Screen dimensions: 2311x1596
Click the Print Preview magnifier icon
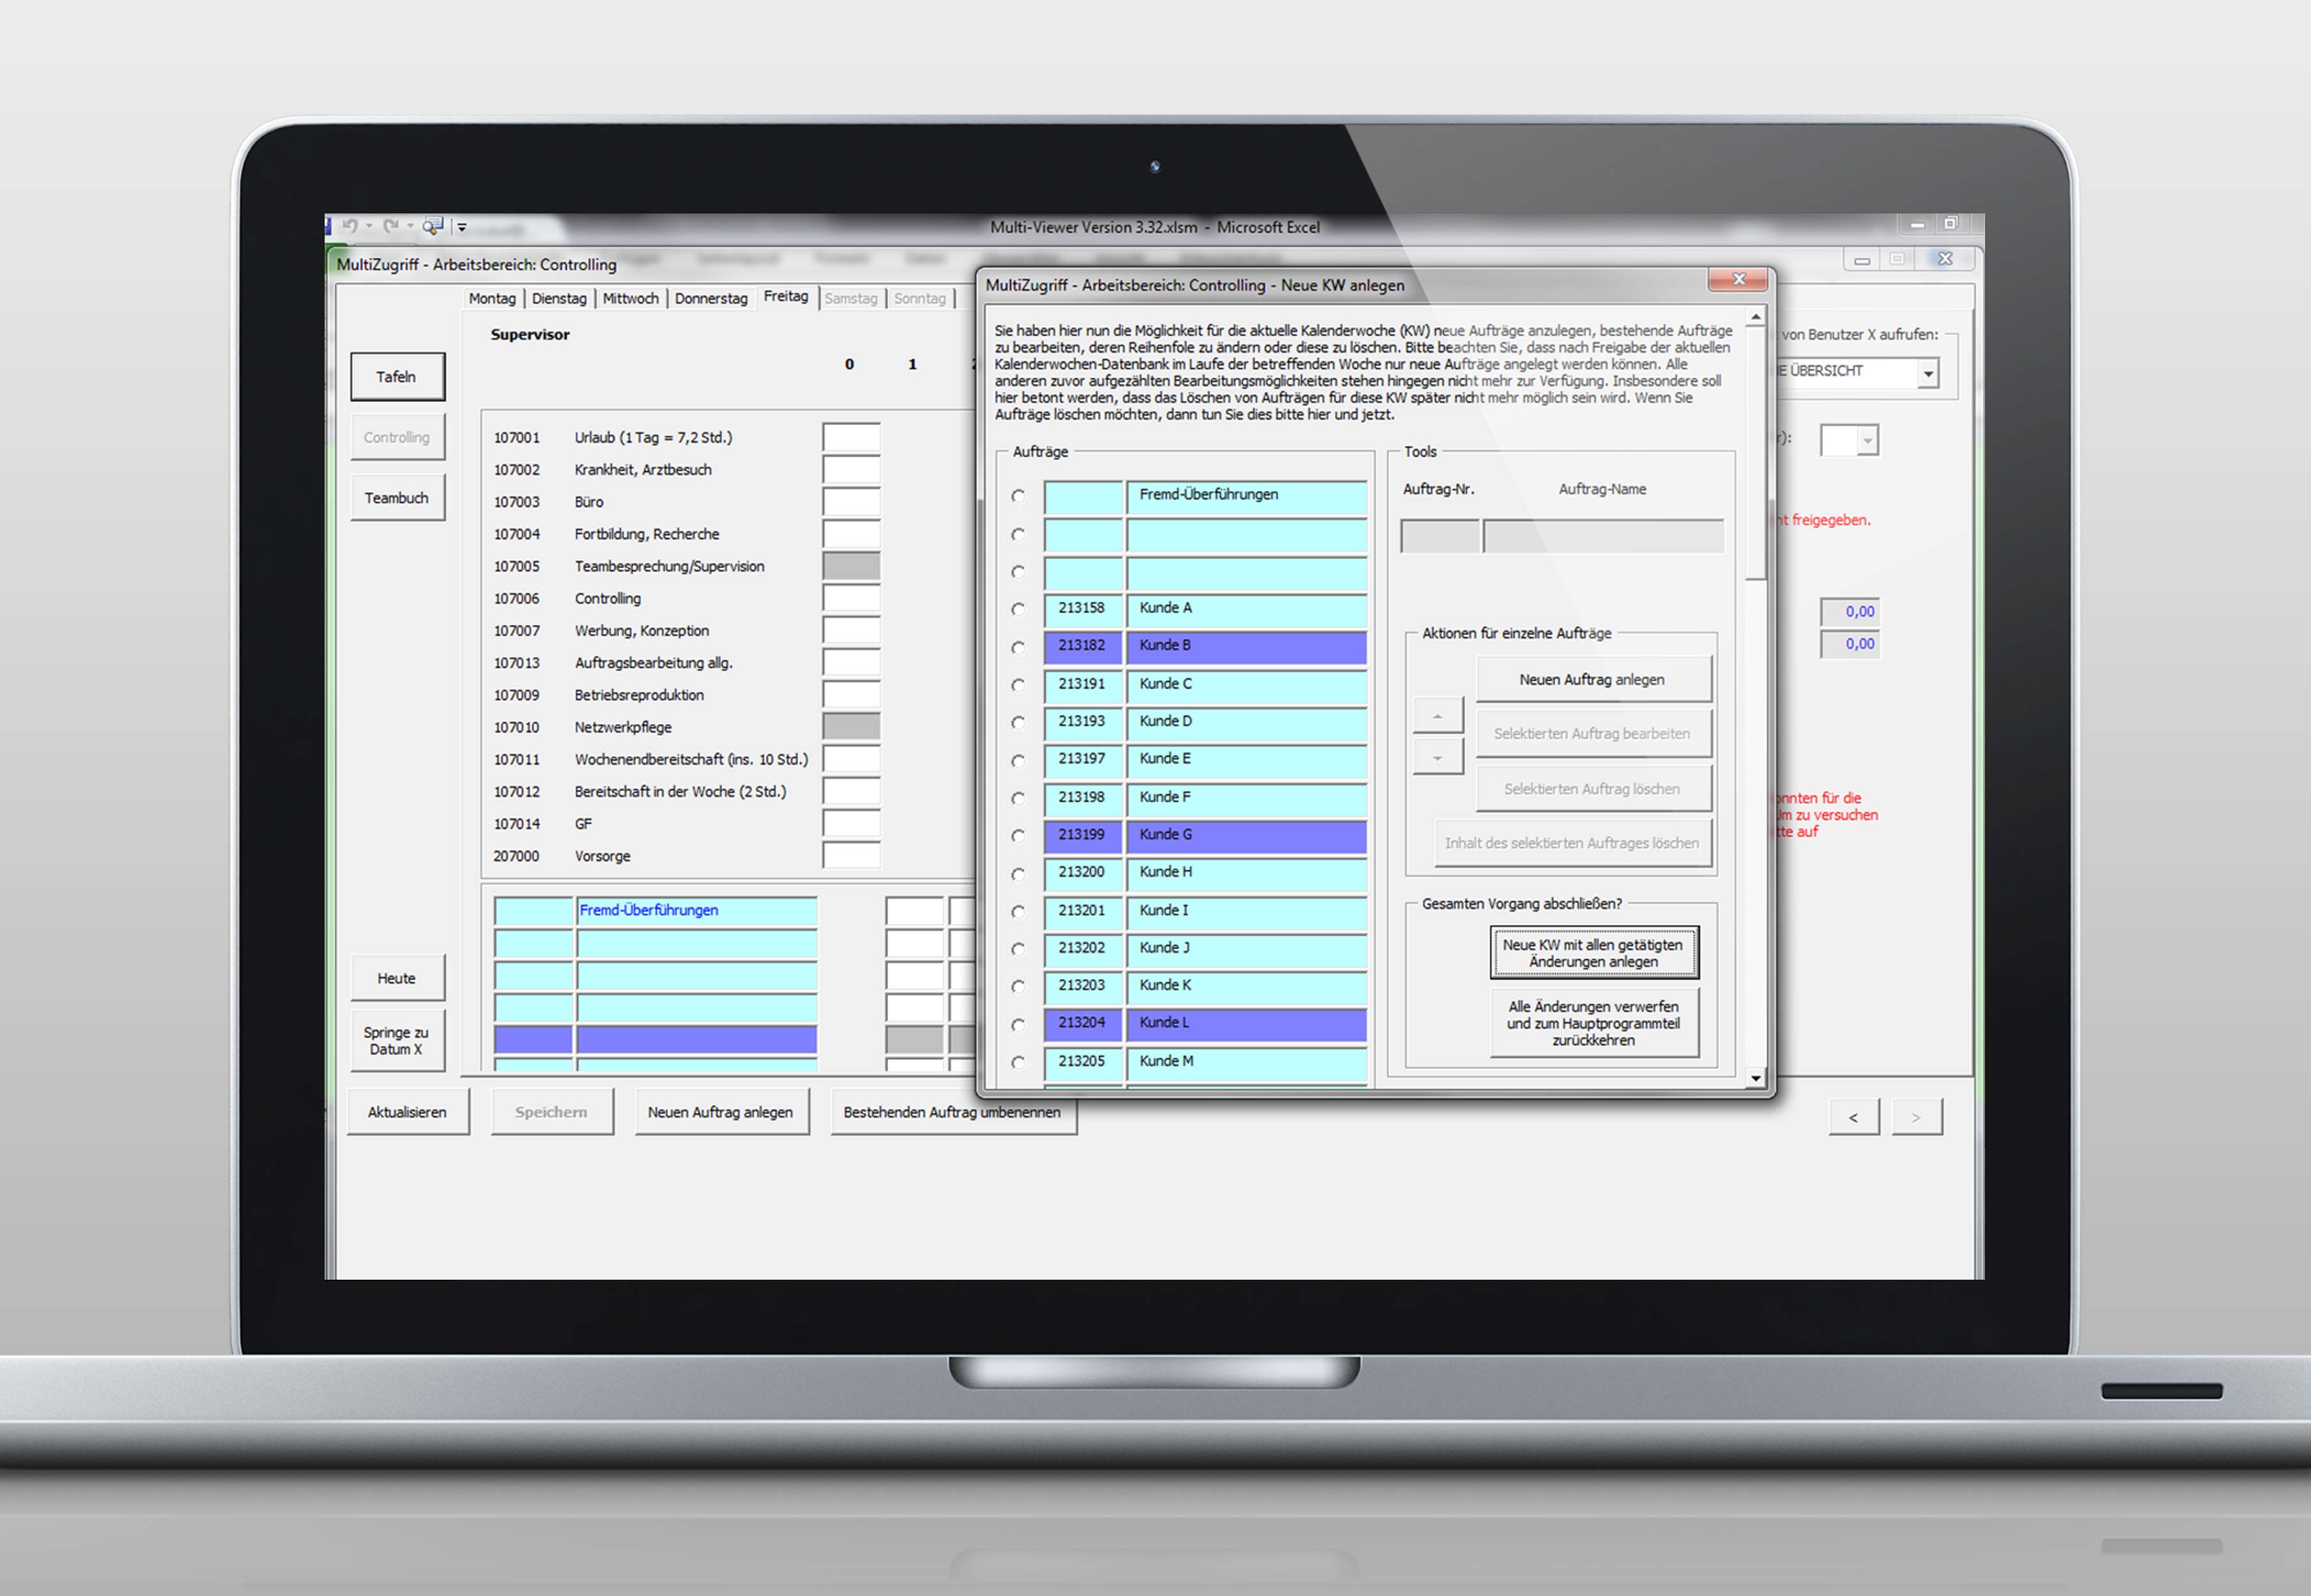432,226
